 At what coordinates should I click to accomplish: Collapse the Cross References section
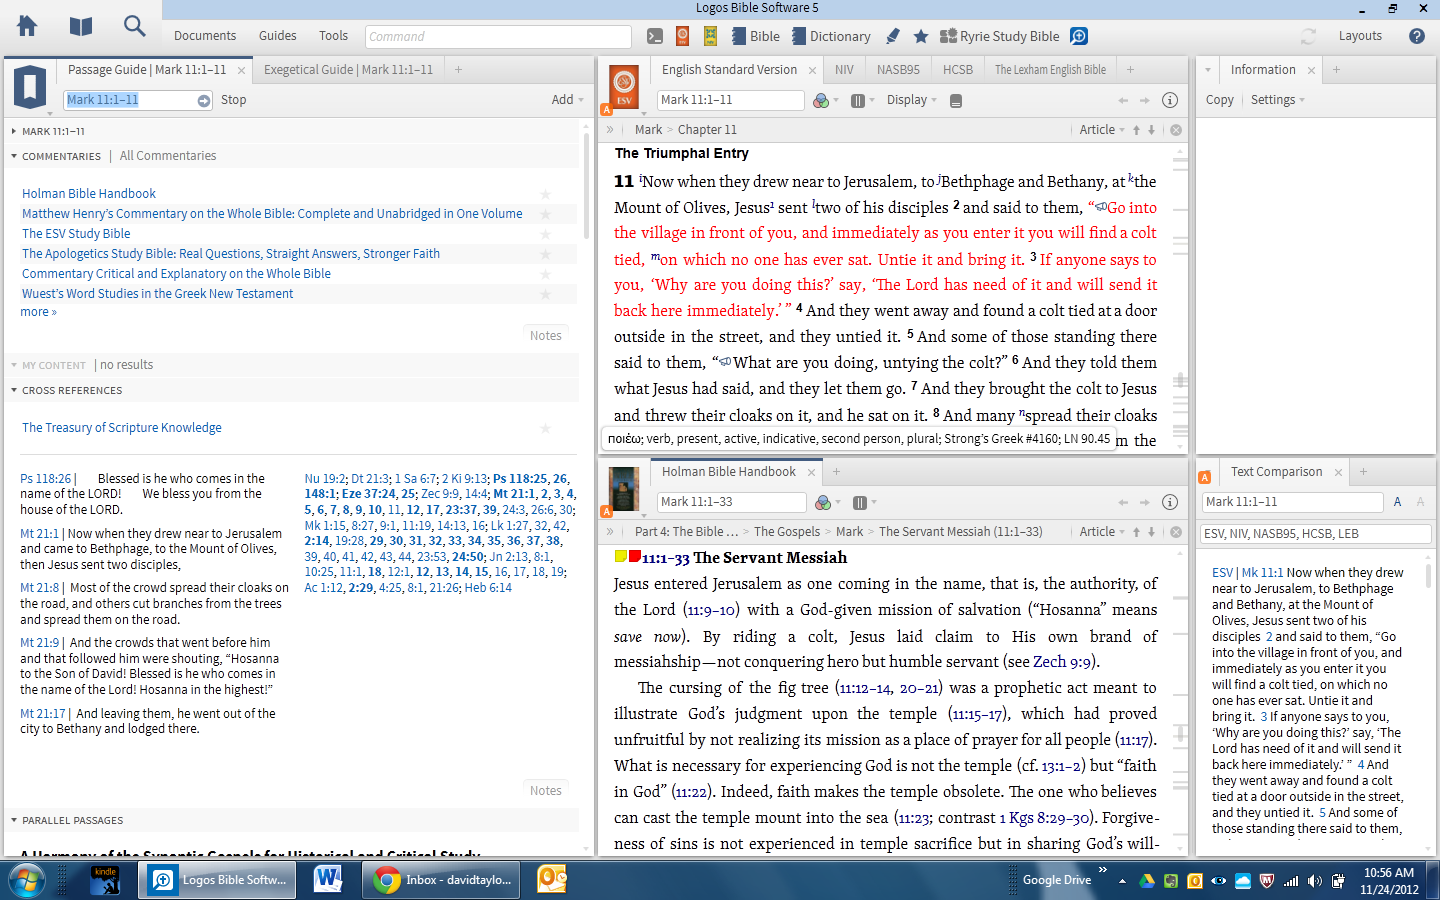tap(14, 391)
